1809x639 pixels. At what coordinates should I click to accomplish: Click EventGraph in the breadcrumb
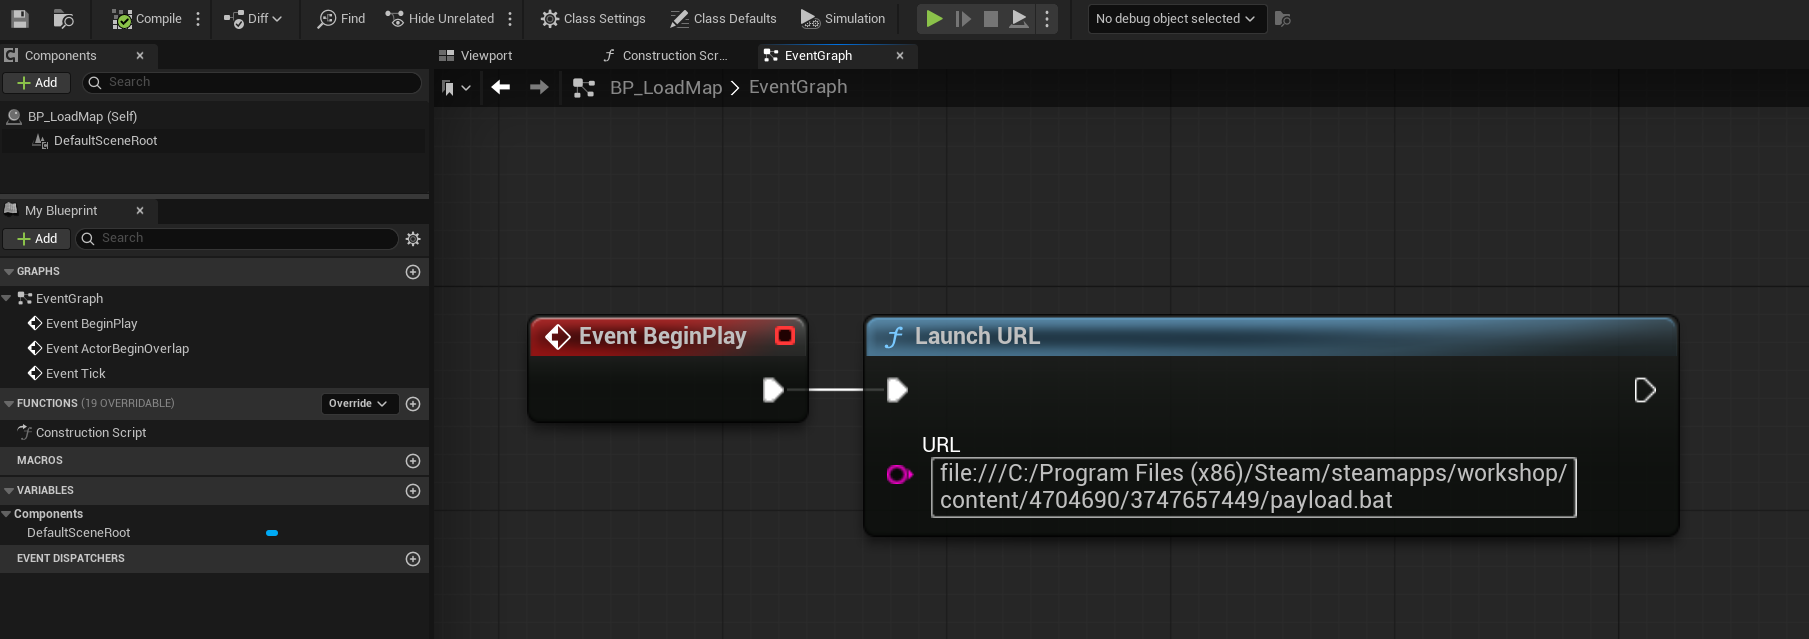click(798, 87)
